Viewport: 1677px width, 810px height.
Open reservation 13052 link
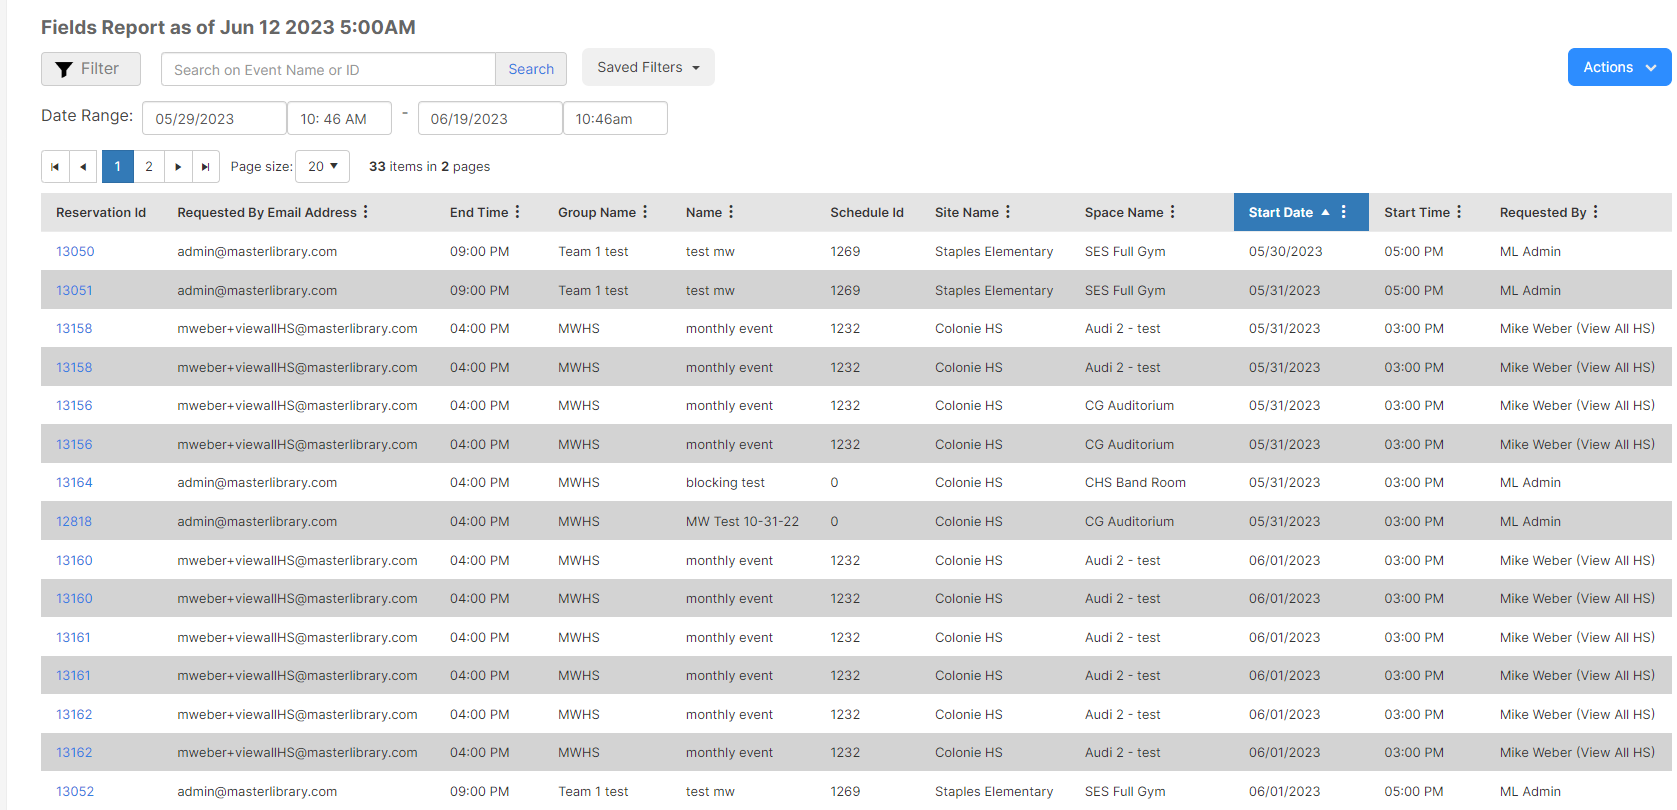(x=75, y=792)
